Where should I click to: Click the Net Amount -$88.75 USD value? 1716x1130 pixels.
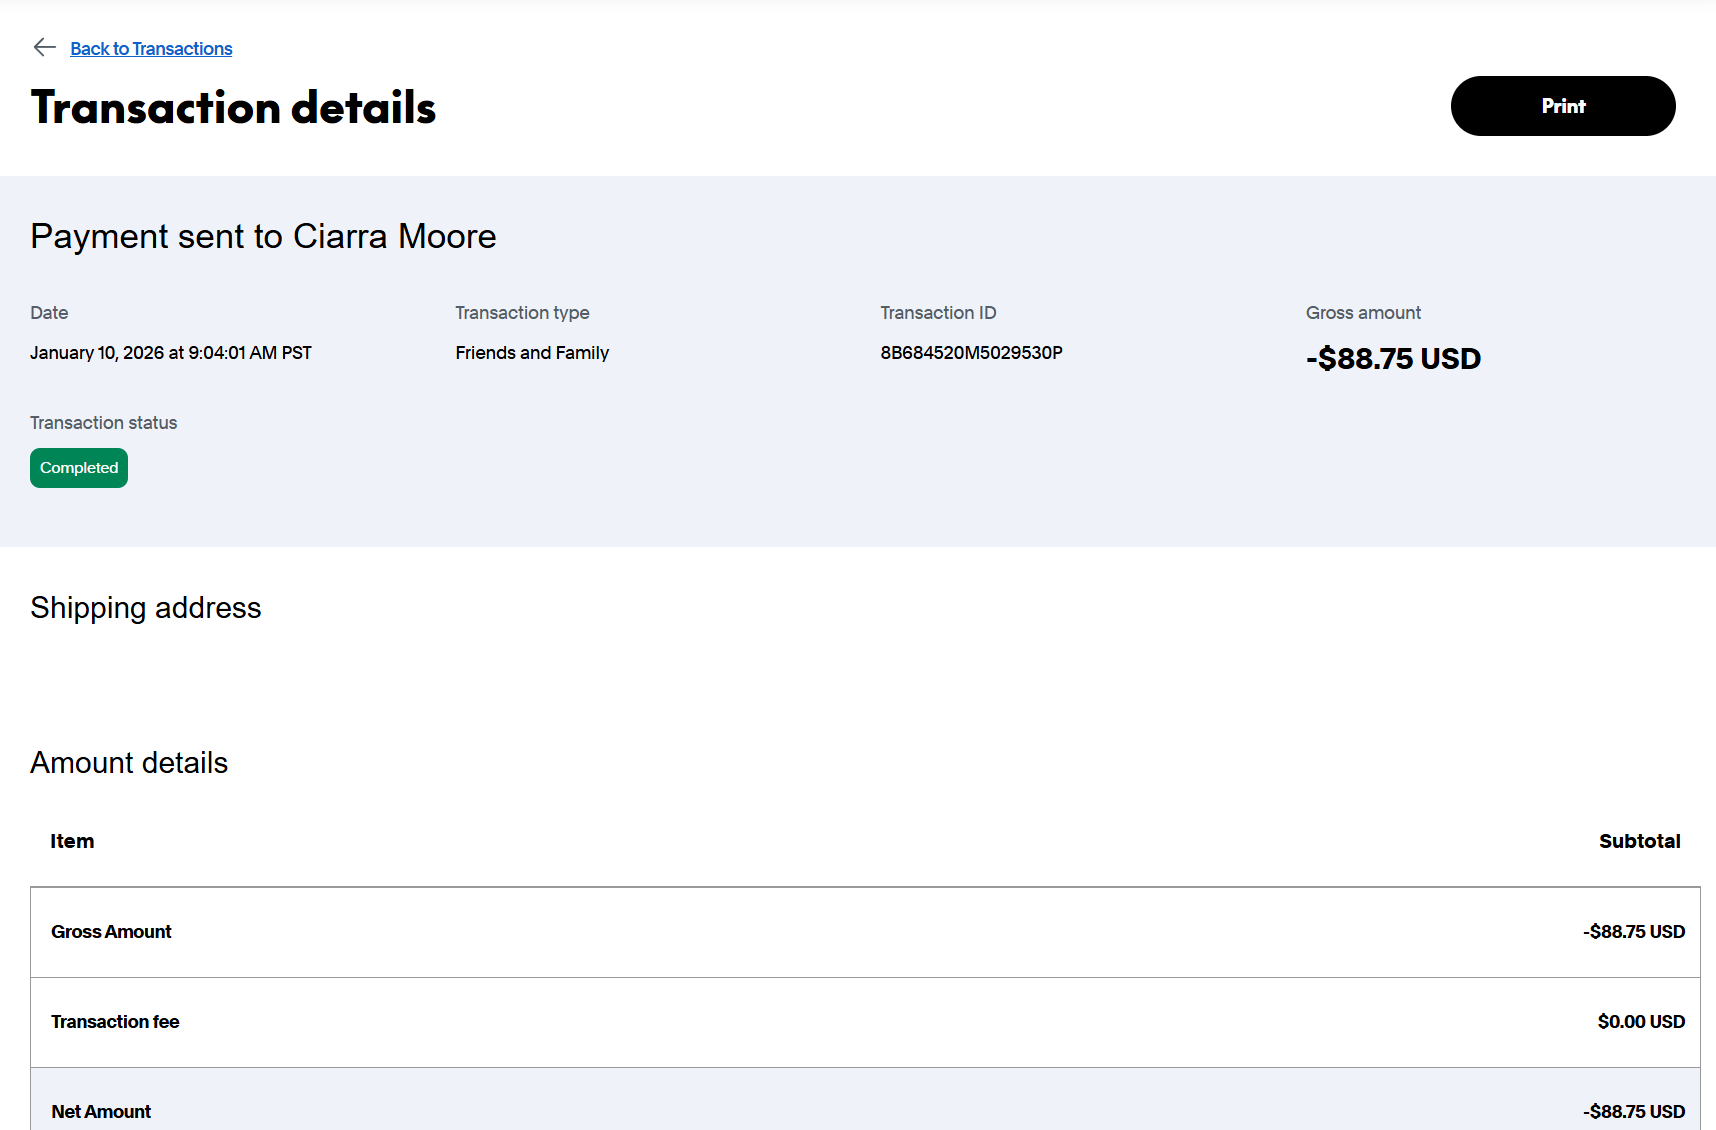coord(1634,1112)
